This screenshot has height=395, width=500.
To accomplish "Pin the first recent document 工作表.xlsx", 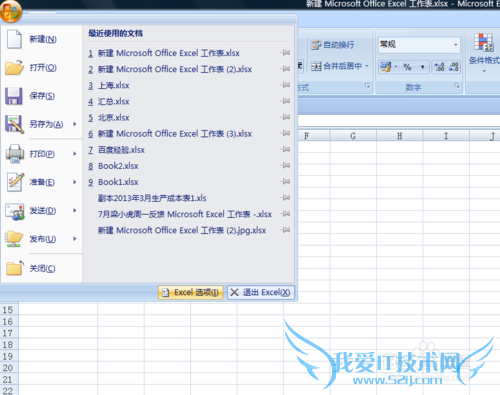I will point(285,53).
